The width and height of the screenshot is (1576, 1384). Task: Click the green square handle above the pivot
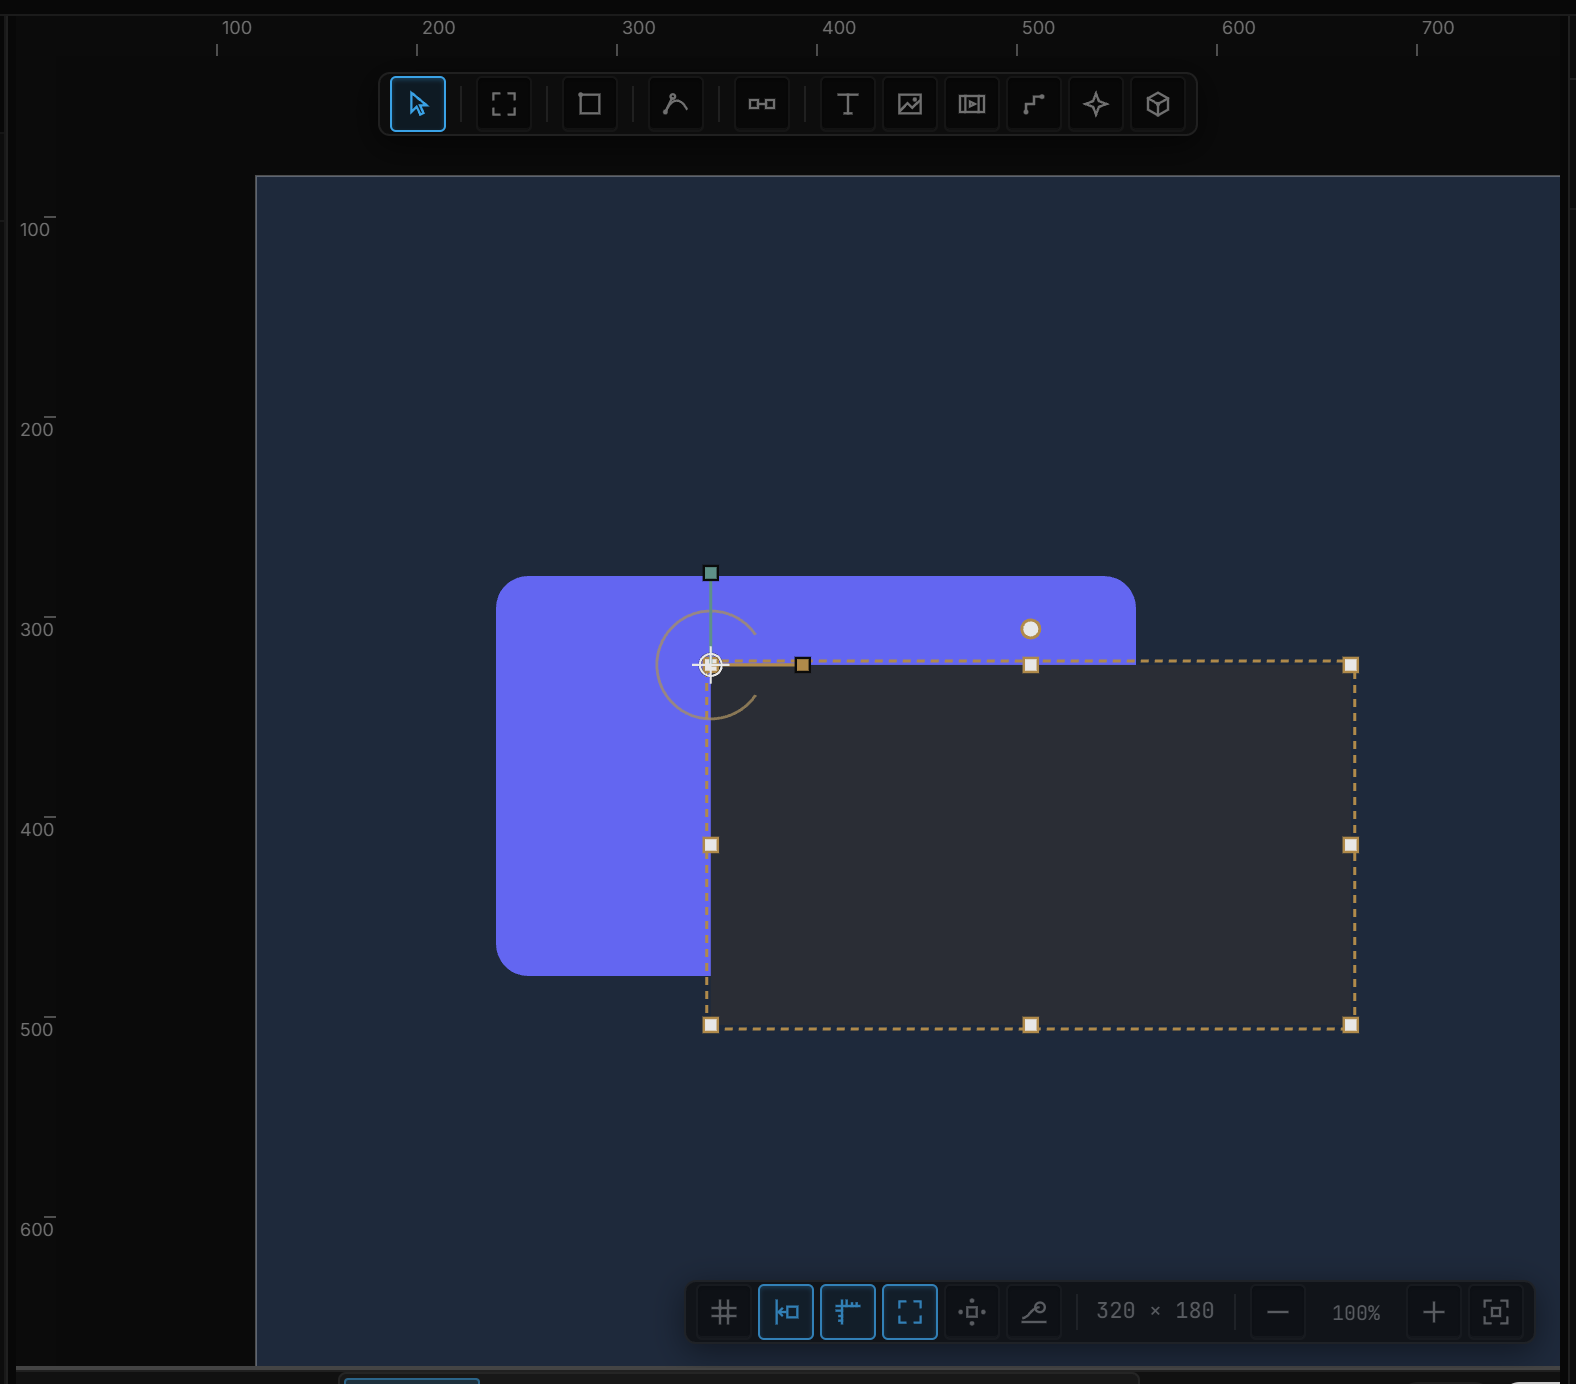pyautogui.click(x=711, y=573)
